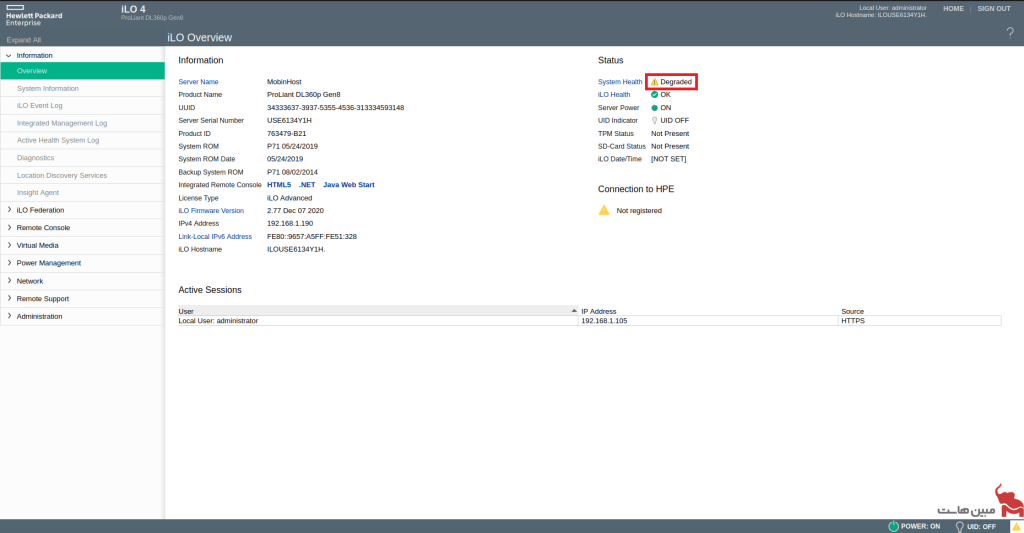Screen dimensions: 1024x533
Task: Click Expand All in the sidebar
Action: tap(24, 40)
